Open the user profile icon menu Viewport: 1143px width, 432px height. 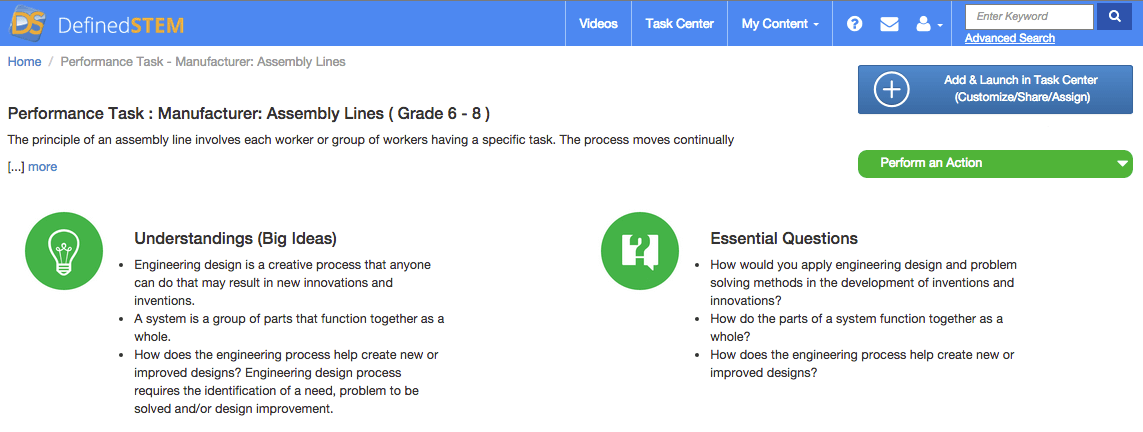point(929,24)
